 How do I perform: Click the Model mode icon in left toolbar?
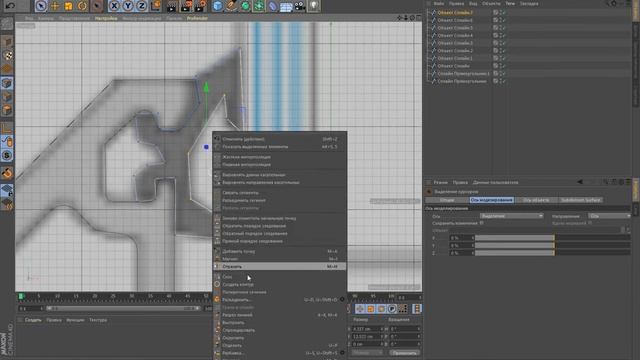point(7,42)
